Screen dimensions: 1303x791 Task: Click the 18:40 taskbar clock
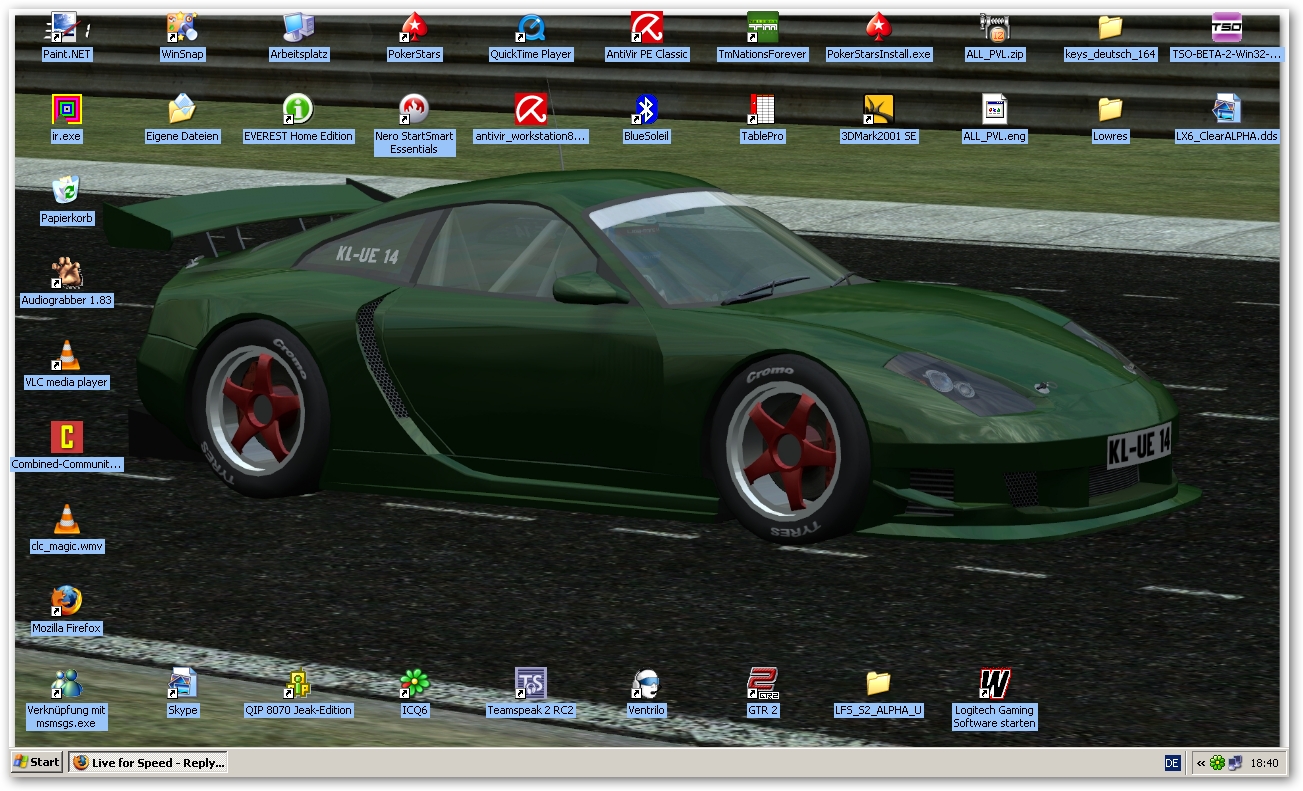(x=1265, y=763)
